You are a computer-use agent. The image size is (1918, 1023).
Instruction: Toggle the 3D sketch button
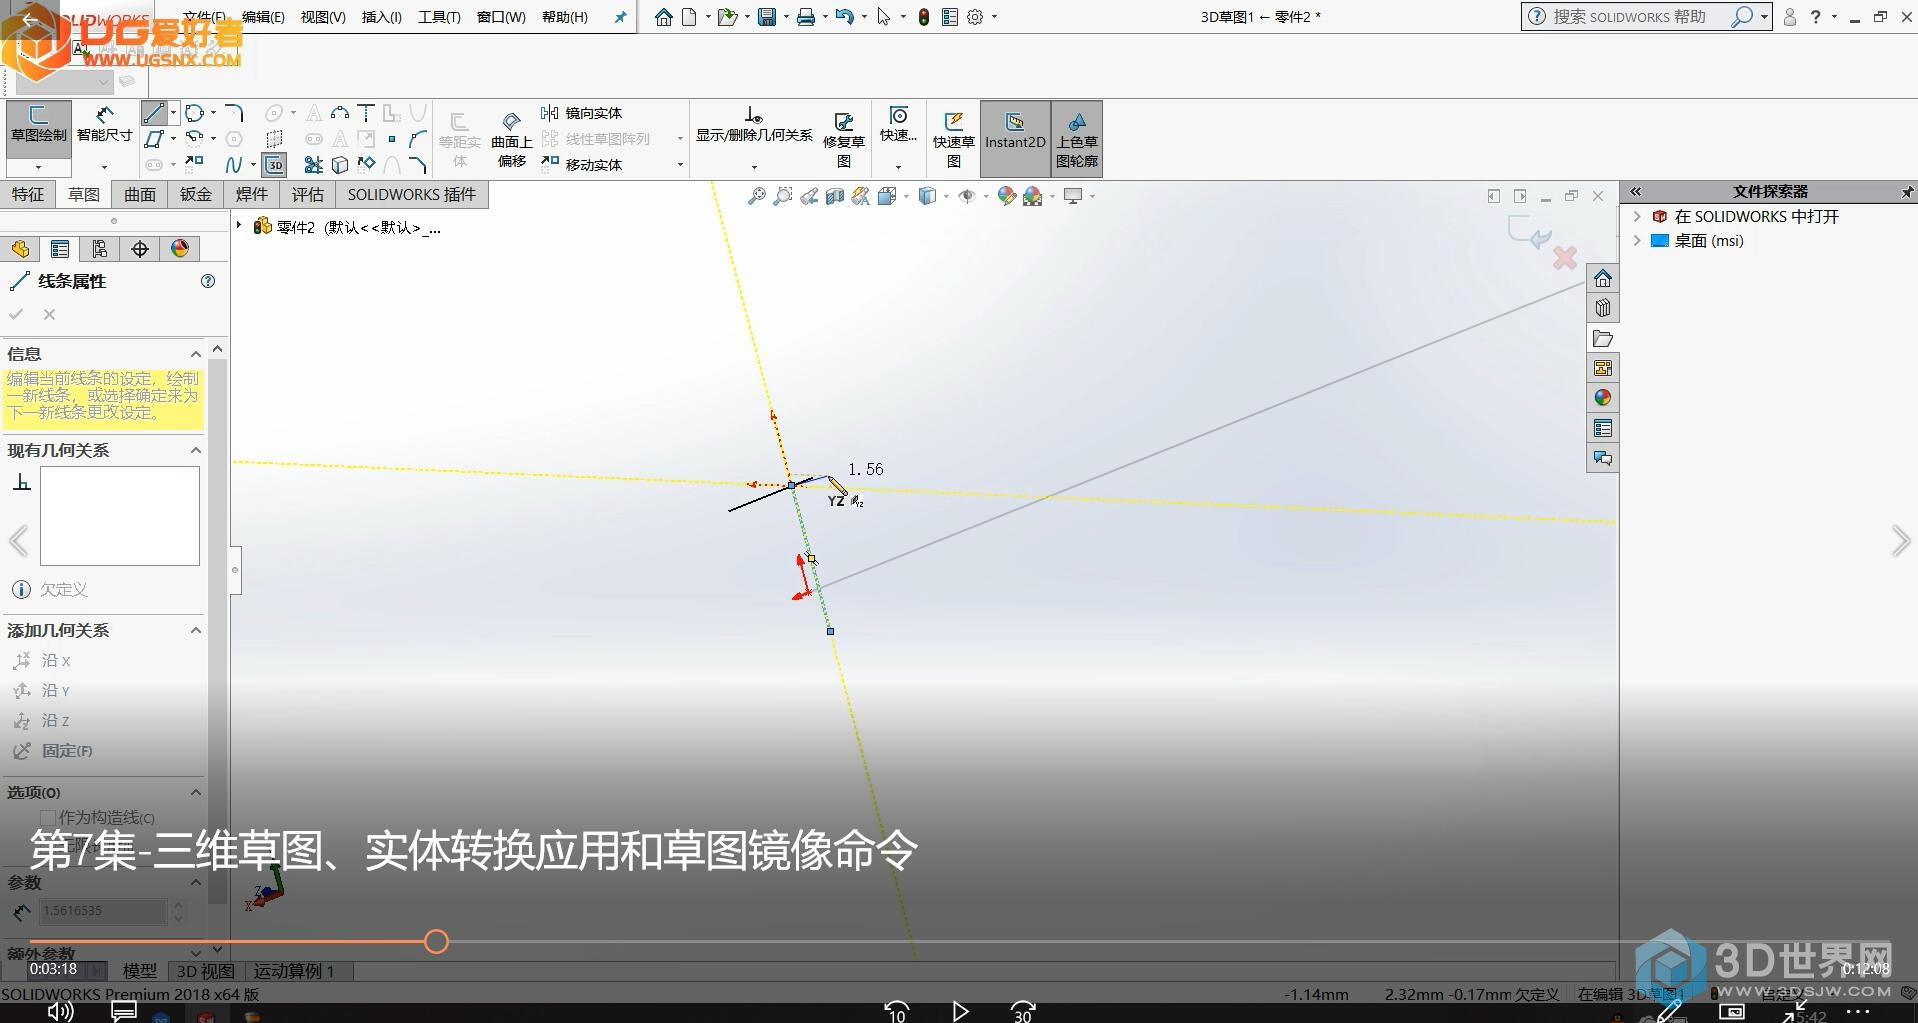pos(275,165)
